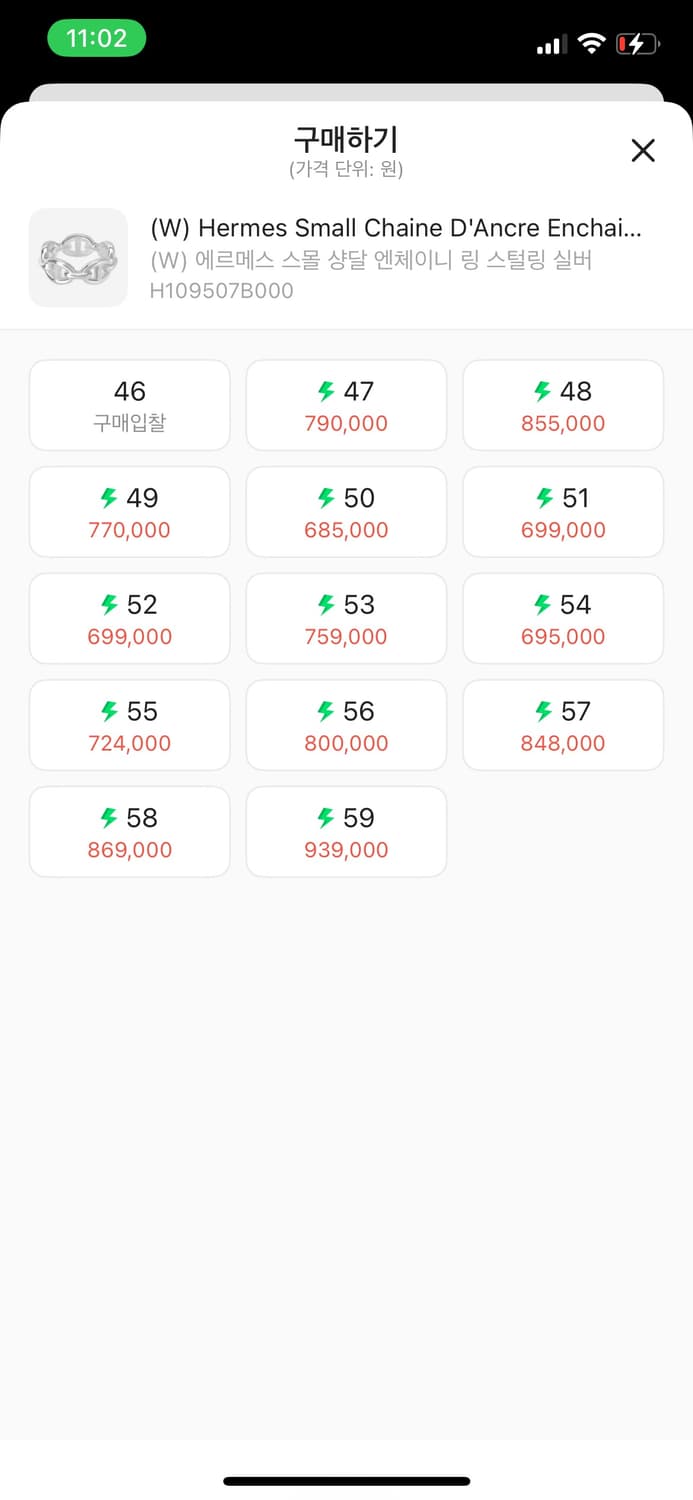Tap the battery charging status icon
Screen dimensions: 693x1500
(637, 44)
